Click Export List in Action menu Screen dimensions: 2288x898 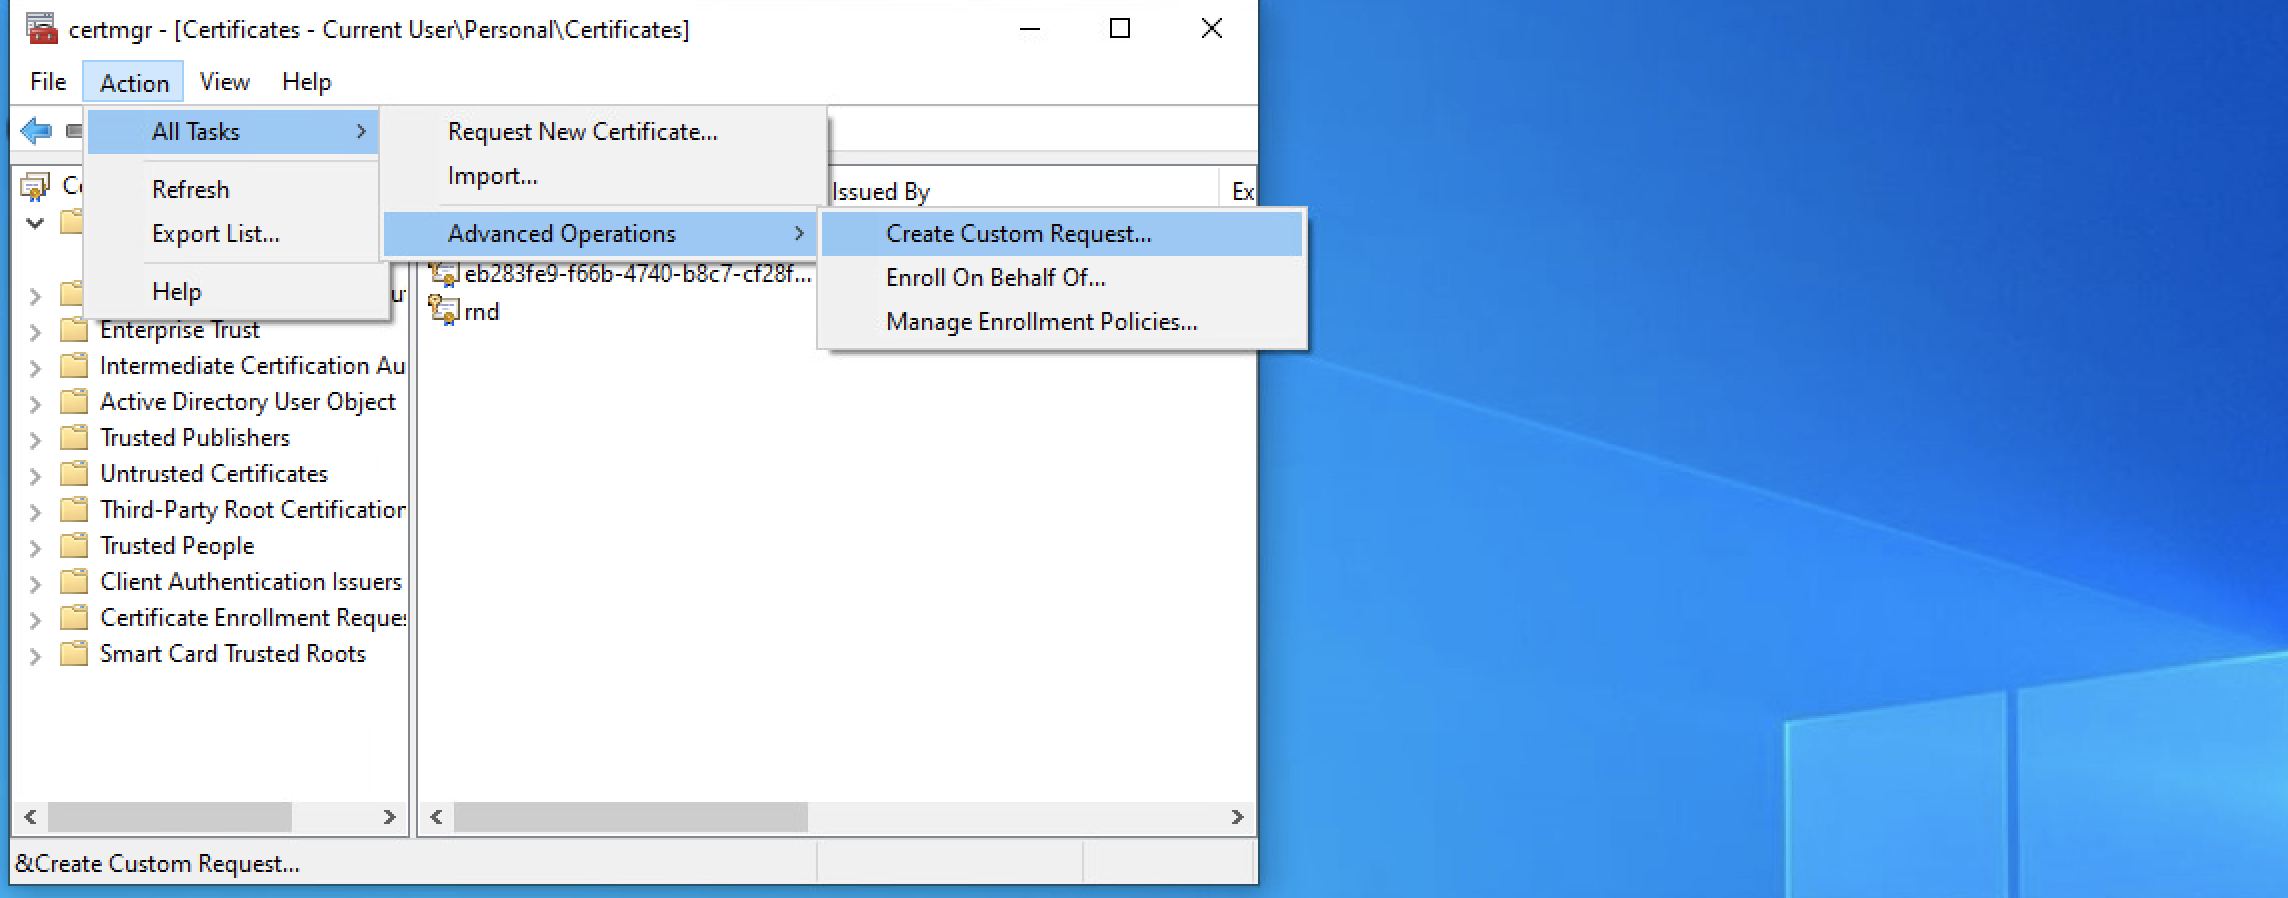(215, 234)
